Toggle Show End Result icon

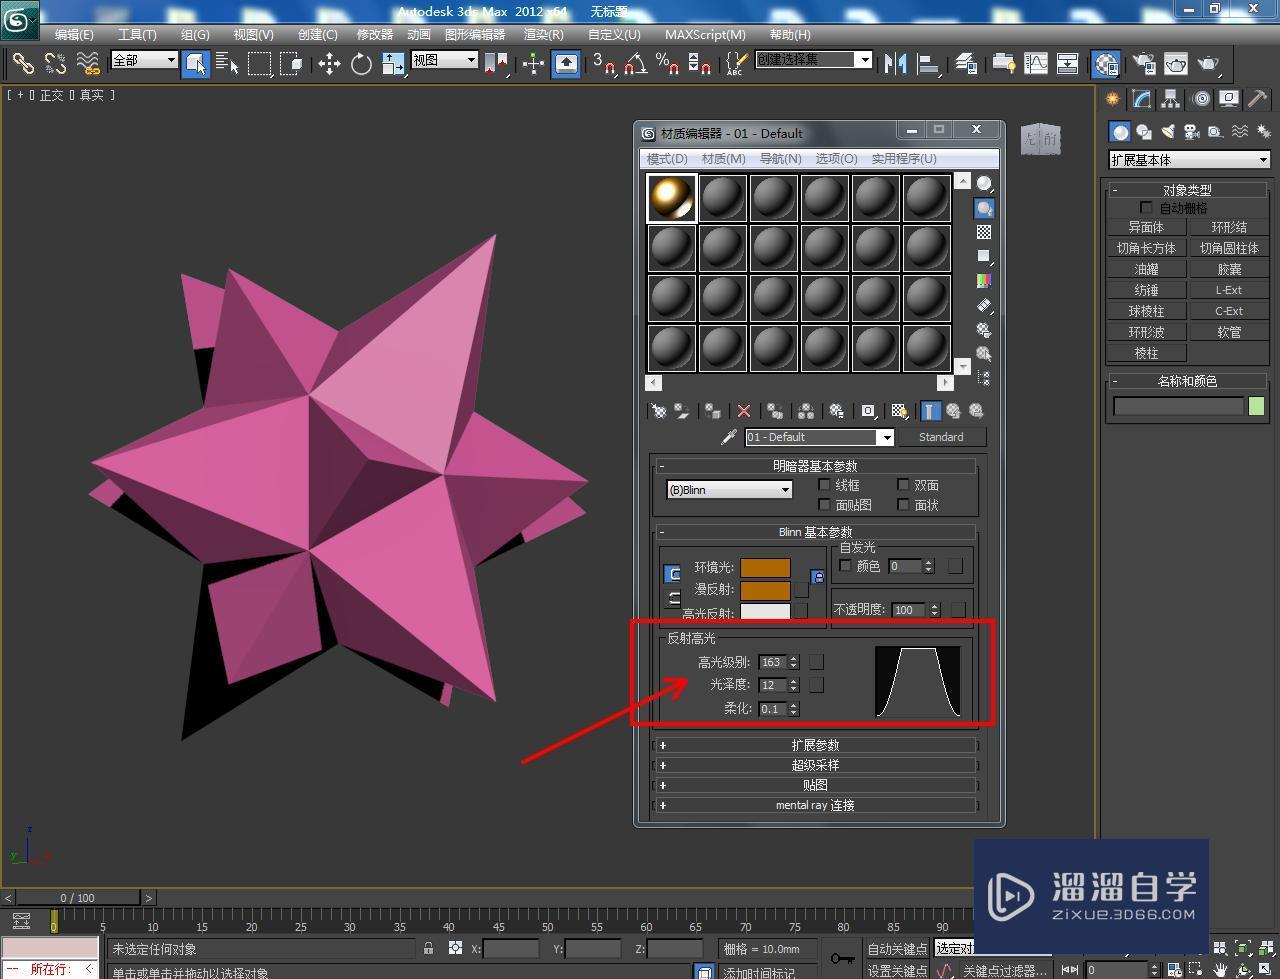click(931, 411)
